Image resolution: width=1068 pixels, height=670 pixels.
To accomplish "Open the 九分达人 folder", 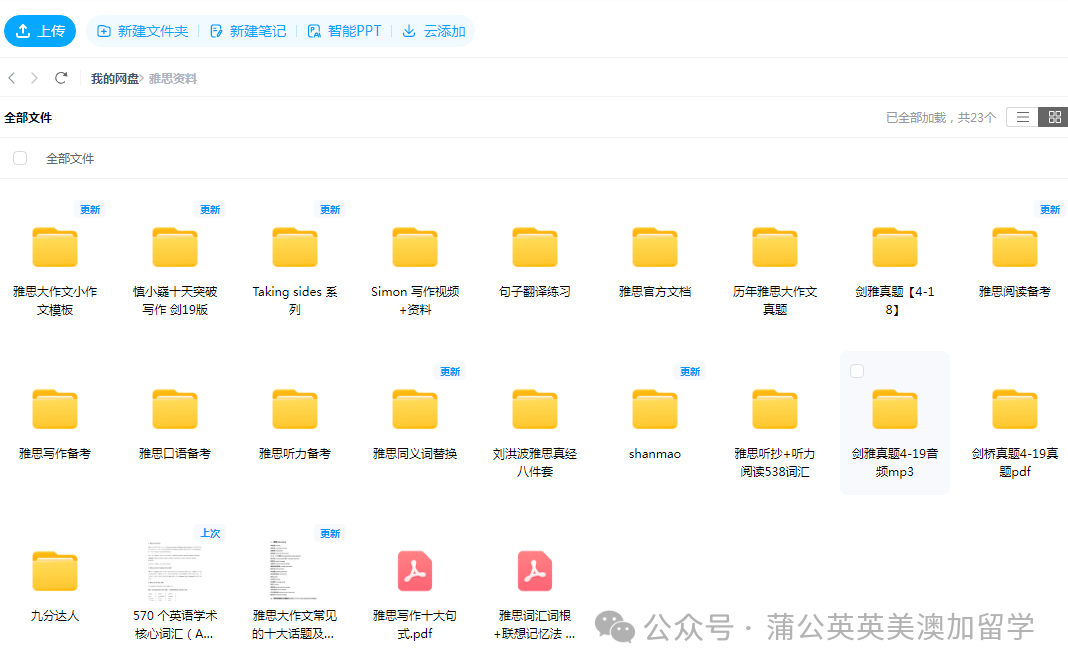I will 55,571.
